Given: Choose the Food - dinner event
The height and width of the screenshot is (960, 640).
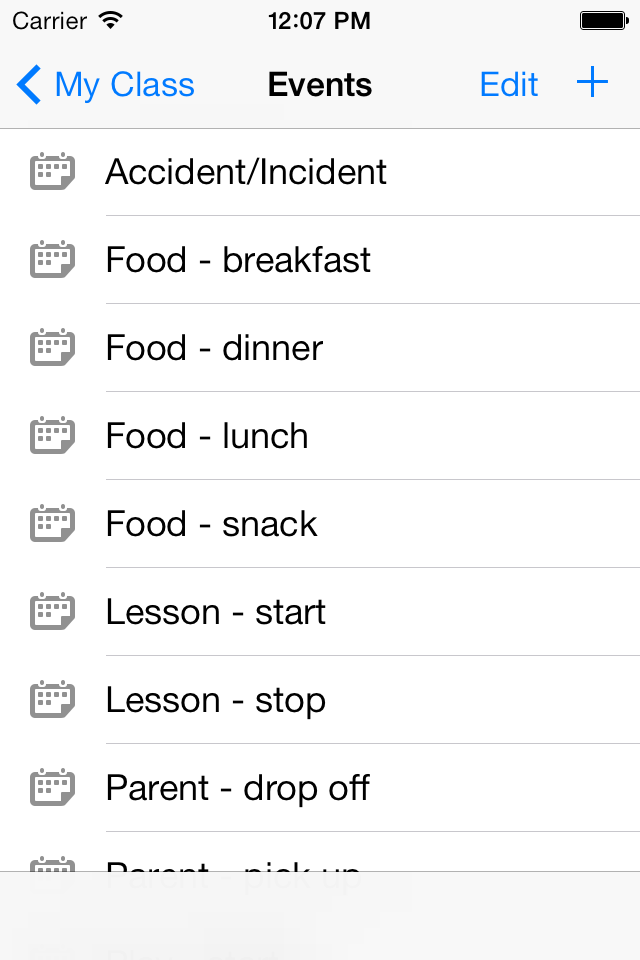Looking at the screenshot, I should point(320,348).
